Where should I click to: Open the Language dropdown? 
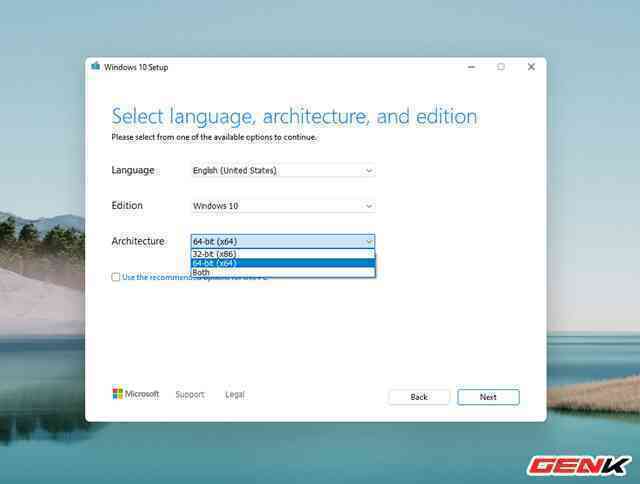pos(283,171)
